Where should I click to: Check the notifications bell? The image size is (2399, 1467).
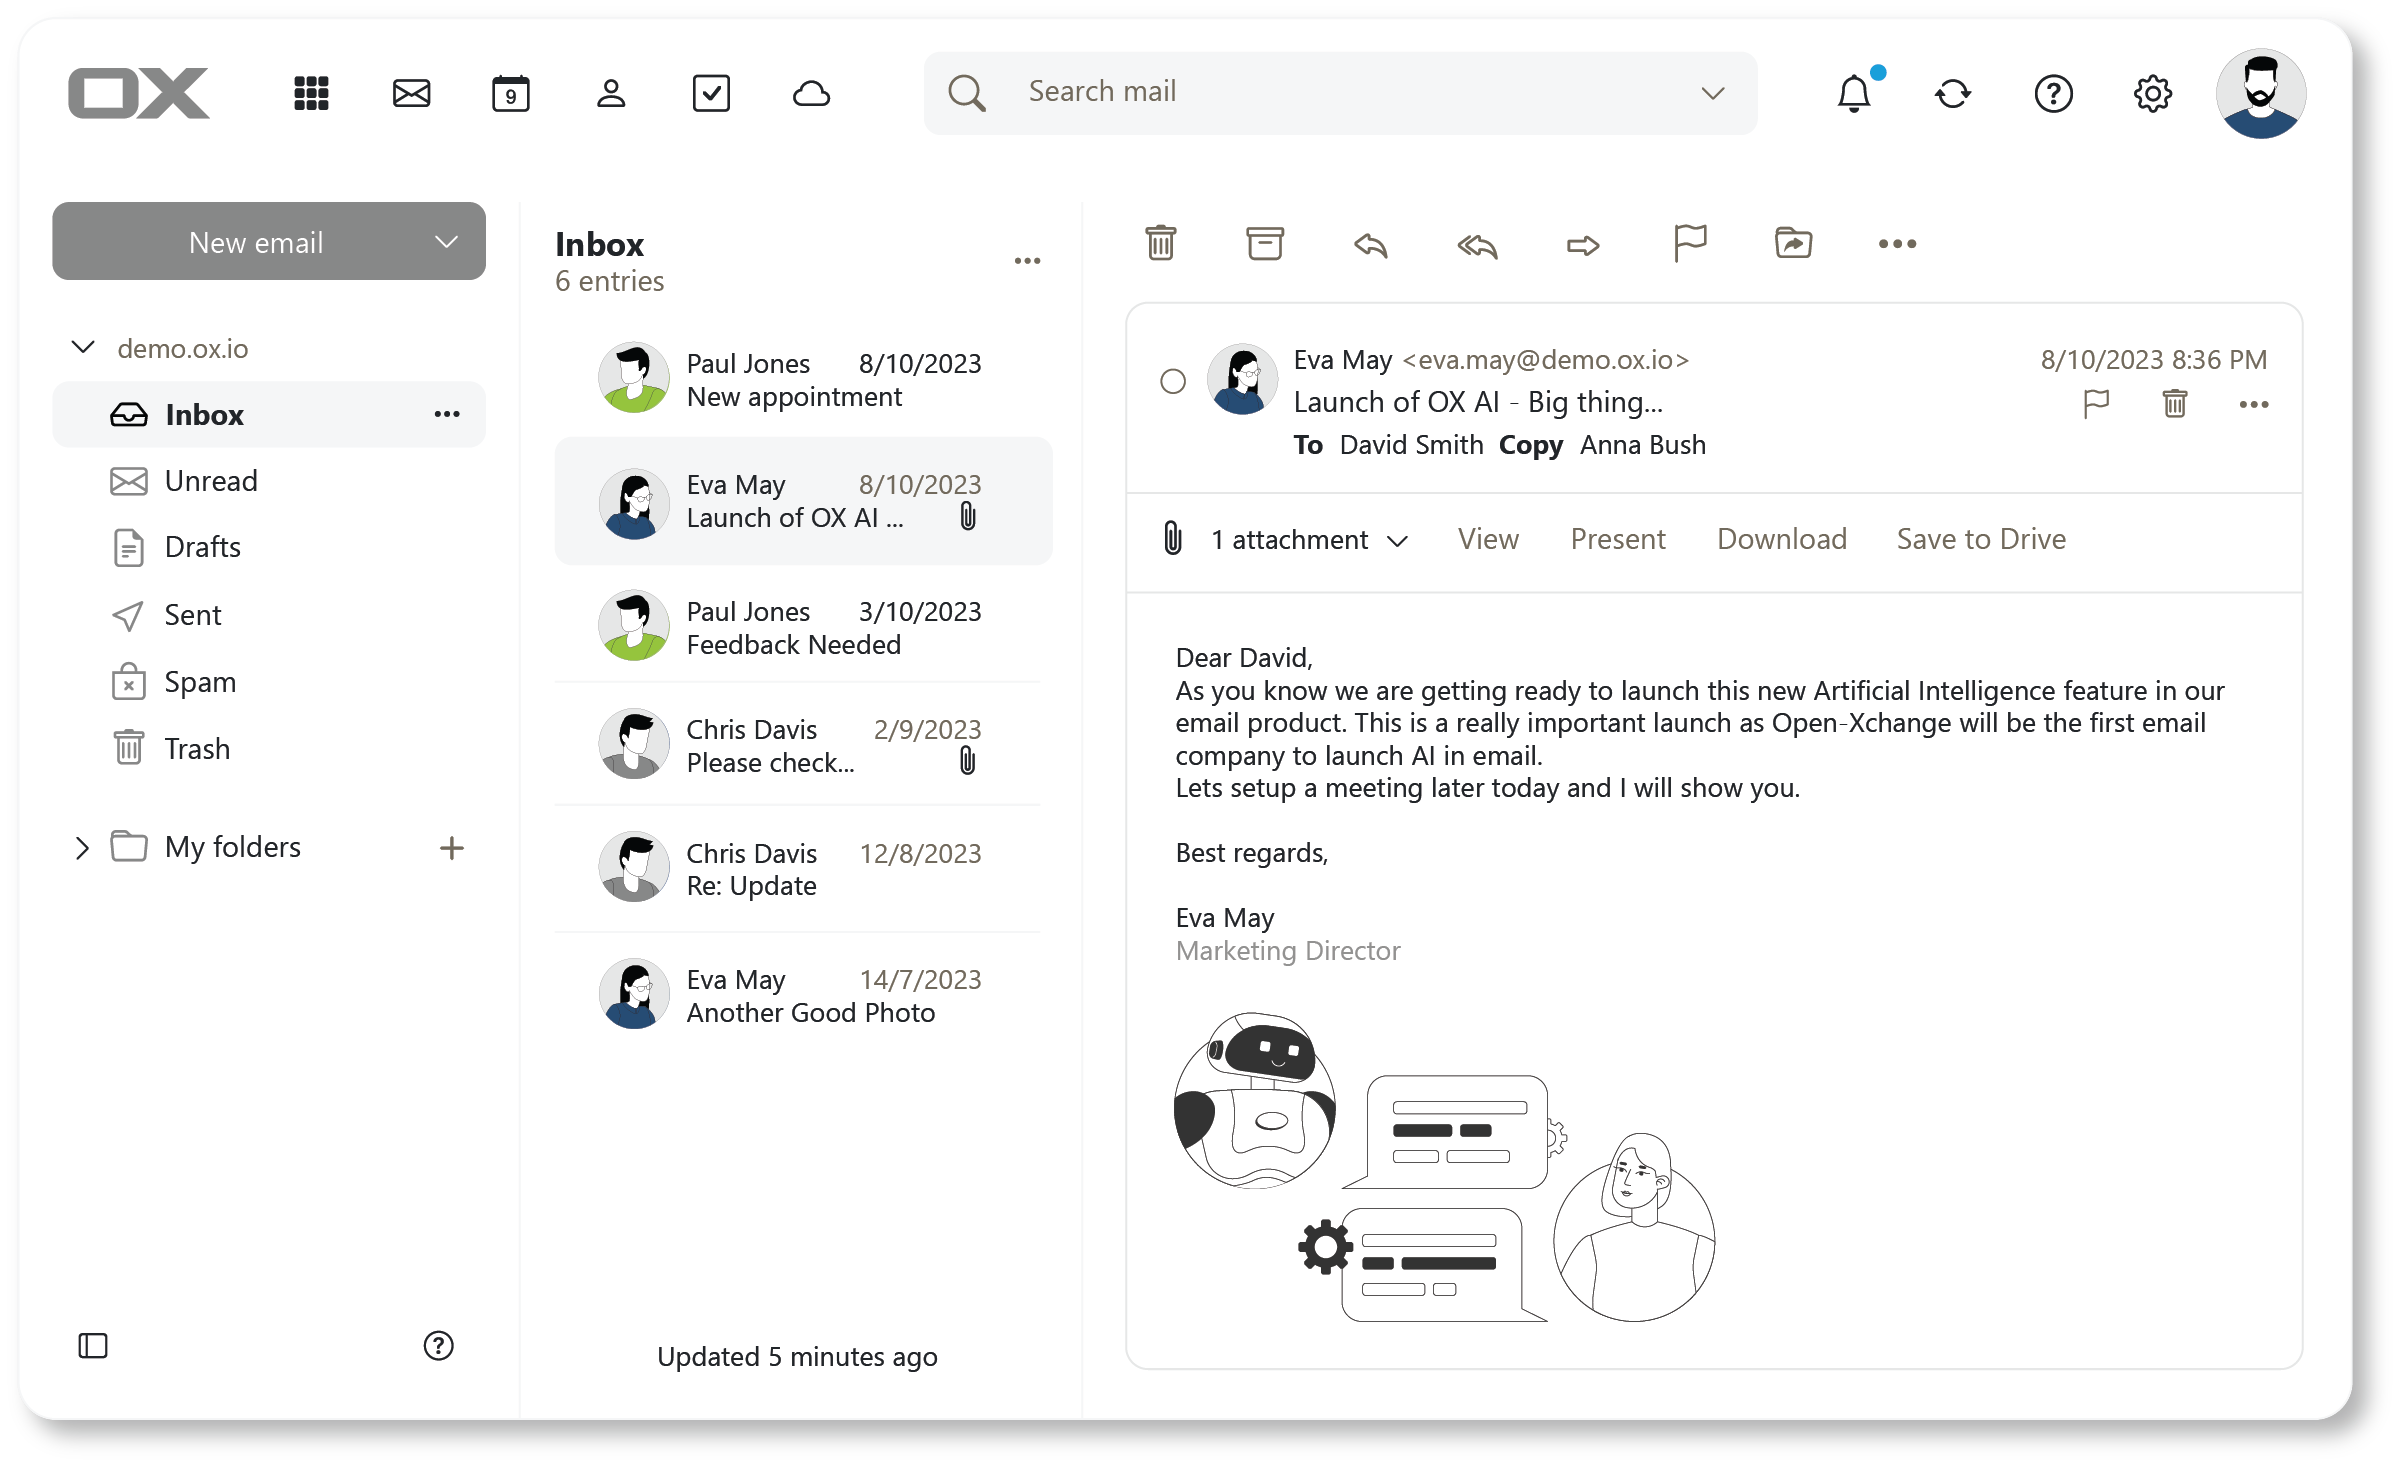point(1854,93)
